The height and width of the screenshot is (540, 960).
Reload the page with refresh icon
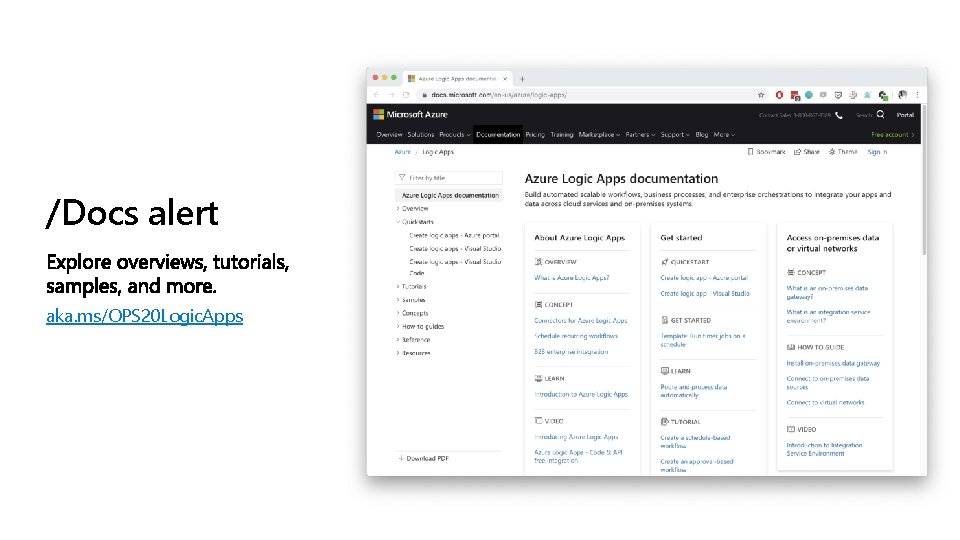(x=406, y=95)
